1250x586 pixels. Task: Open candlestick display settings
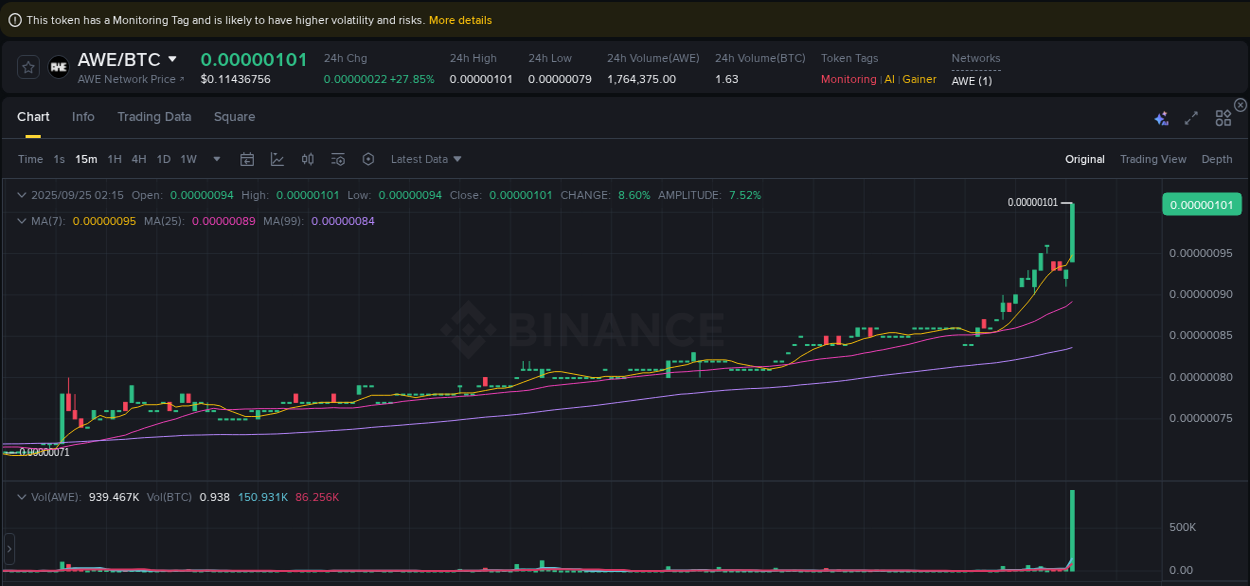pos(307,159)
